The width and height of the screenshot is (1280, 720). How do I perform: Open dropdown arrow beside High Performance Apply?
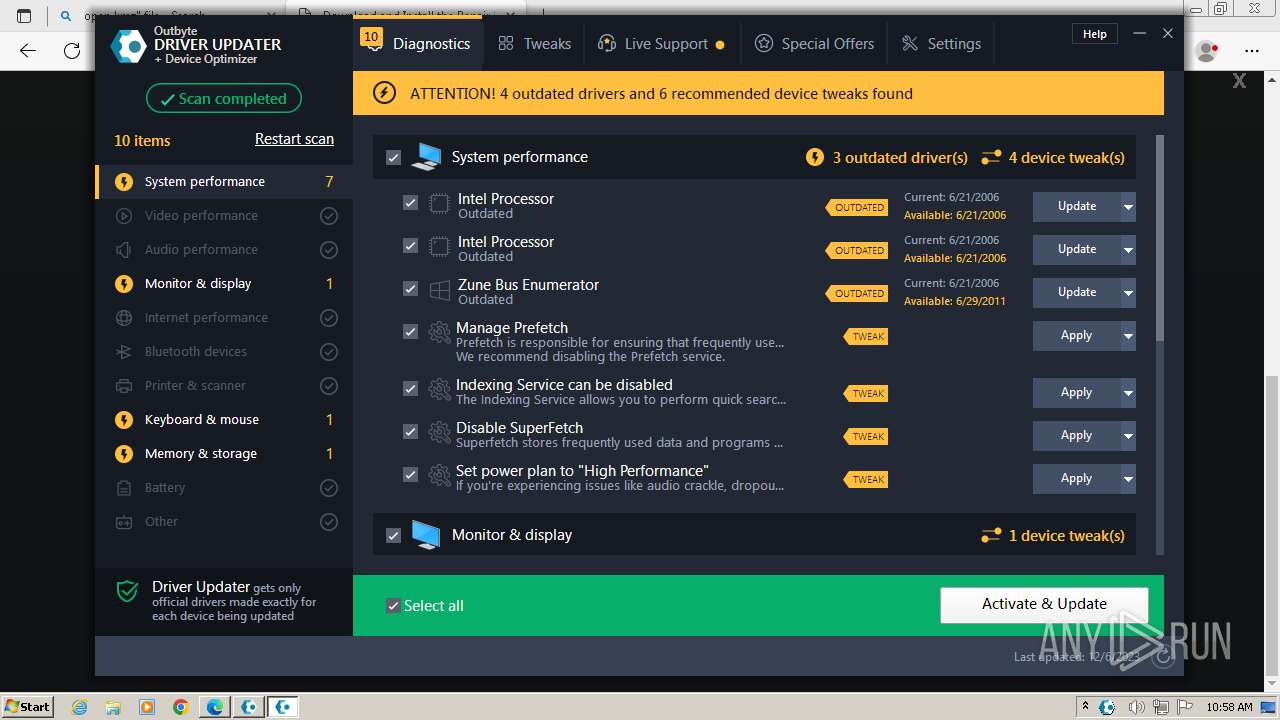(1128, 479)
